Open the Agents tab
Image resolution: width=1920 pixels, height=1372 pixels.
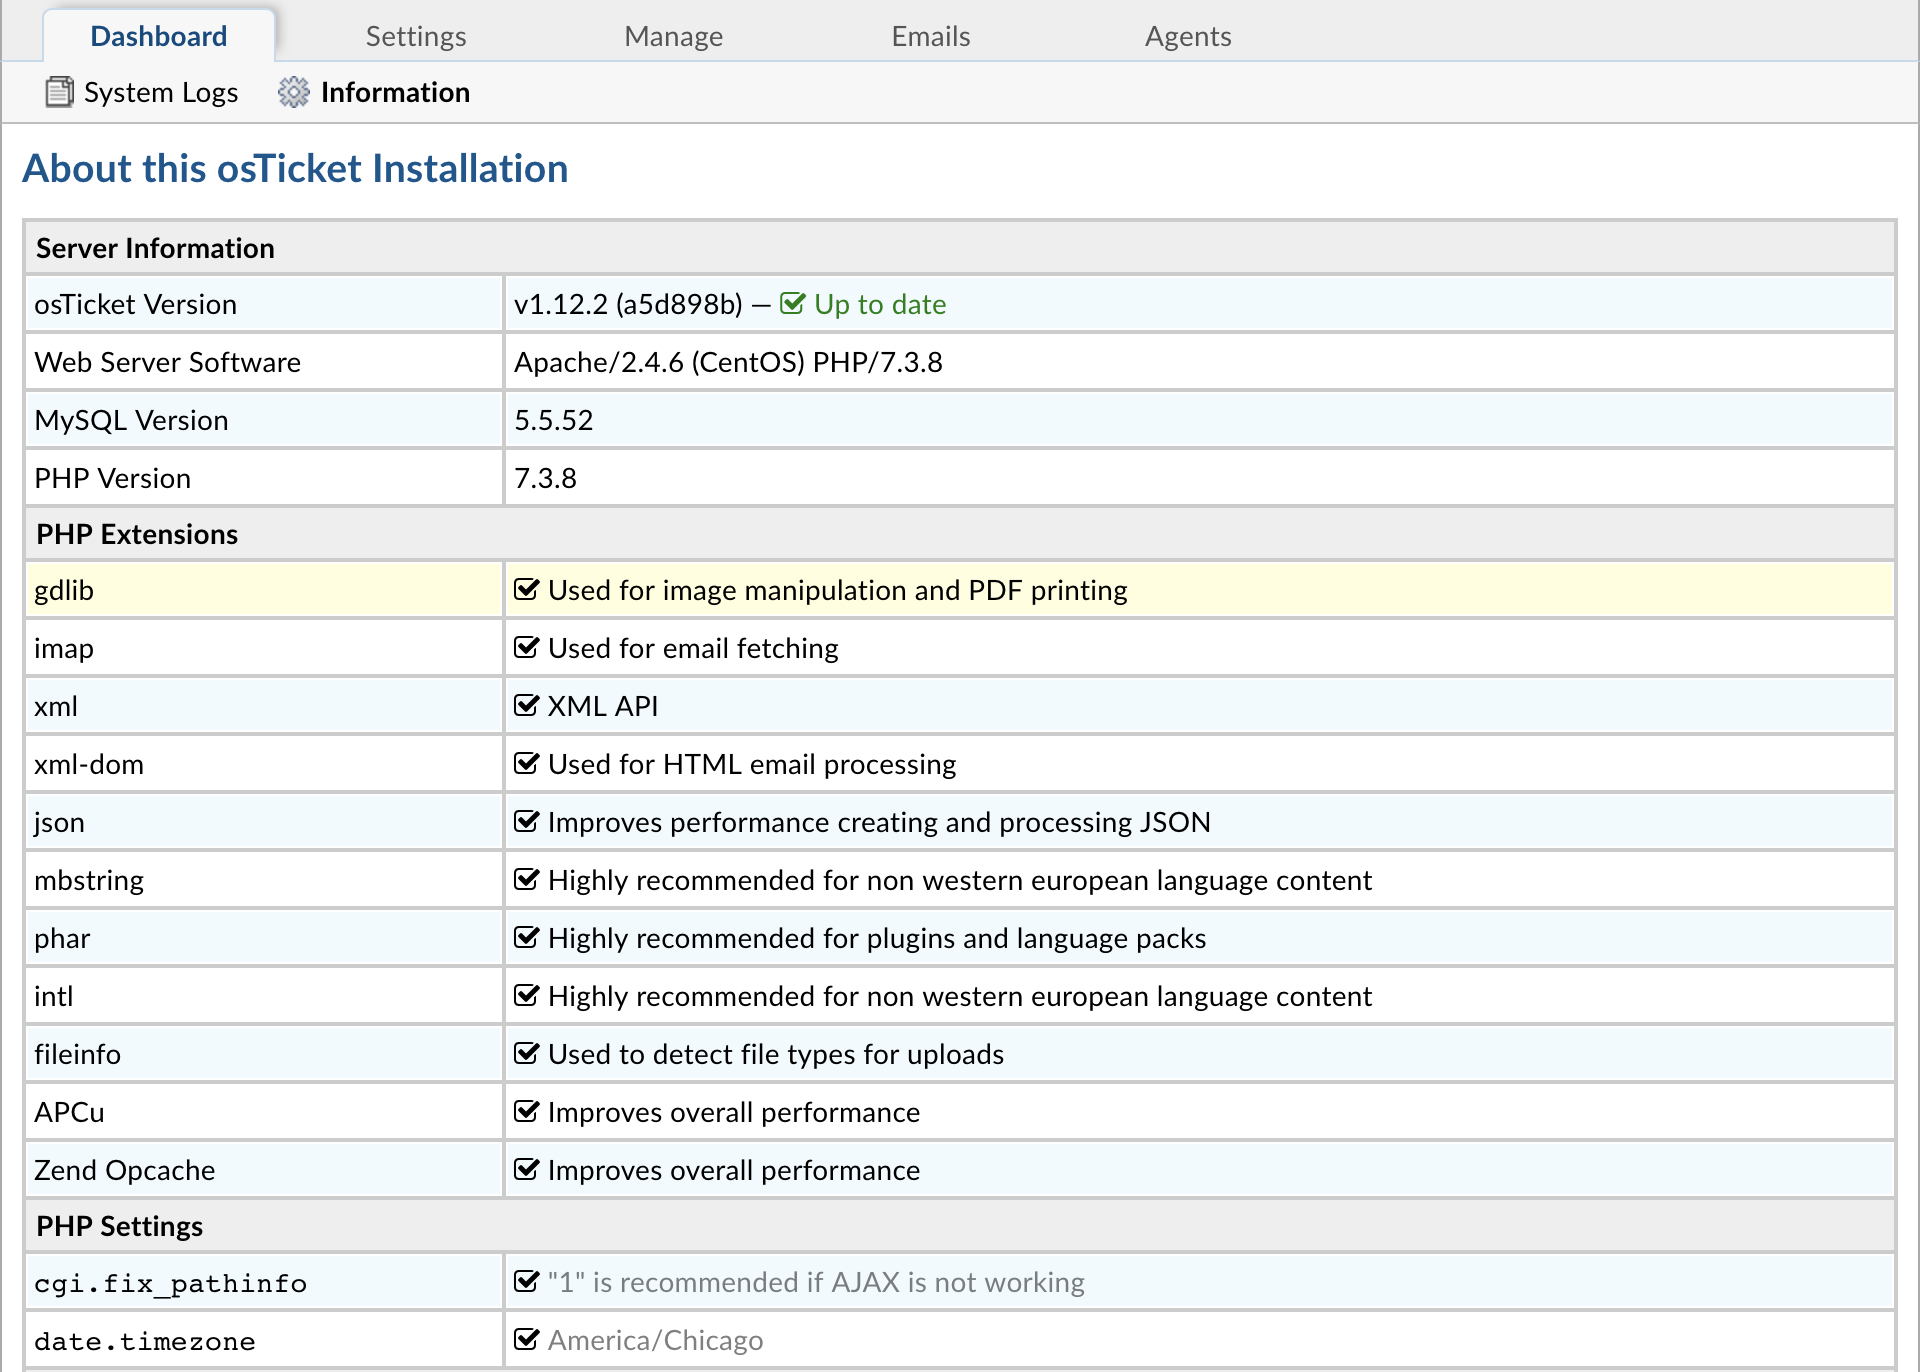click(x=1187, y=37)
